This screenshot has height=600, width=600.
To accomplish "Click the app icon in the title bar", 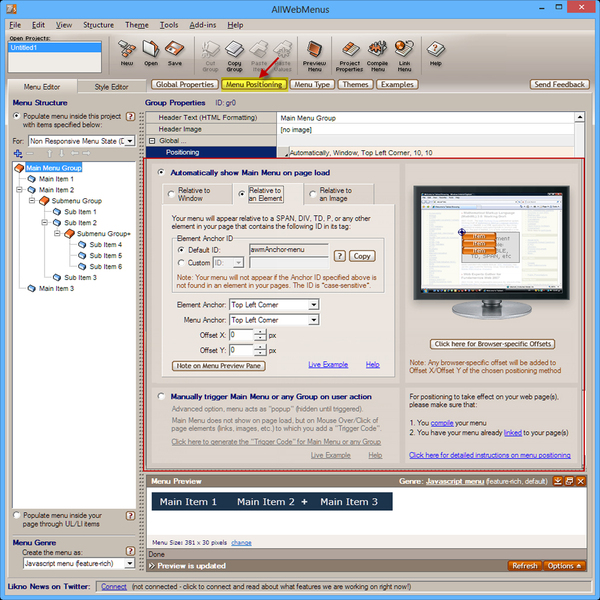I will (x=12, y=8).
